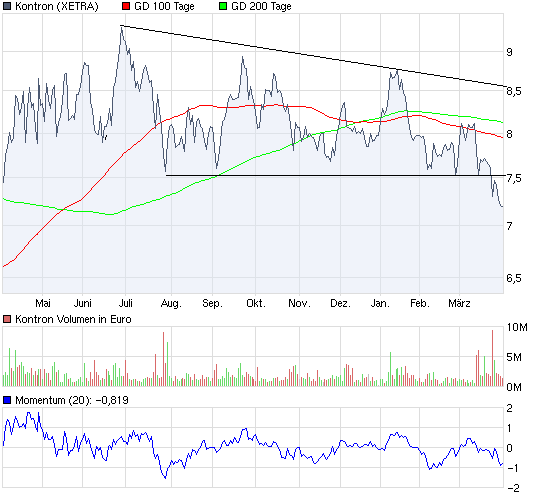
Task: Click the green GD 200 Tage legend swatch
Action: (x=223, y=6)
